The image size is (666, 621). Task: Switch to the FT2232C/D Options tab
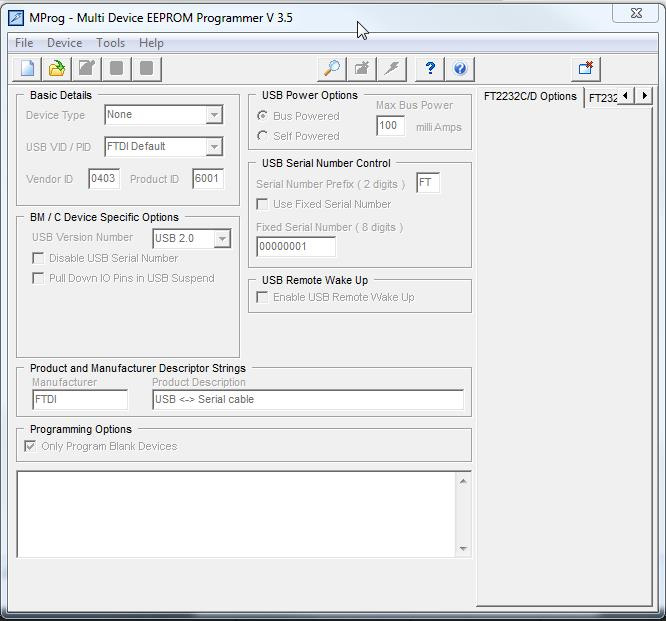(530, 97)
